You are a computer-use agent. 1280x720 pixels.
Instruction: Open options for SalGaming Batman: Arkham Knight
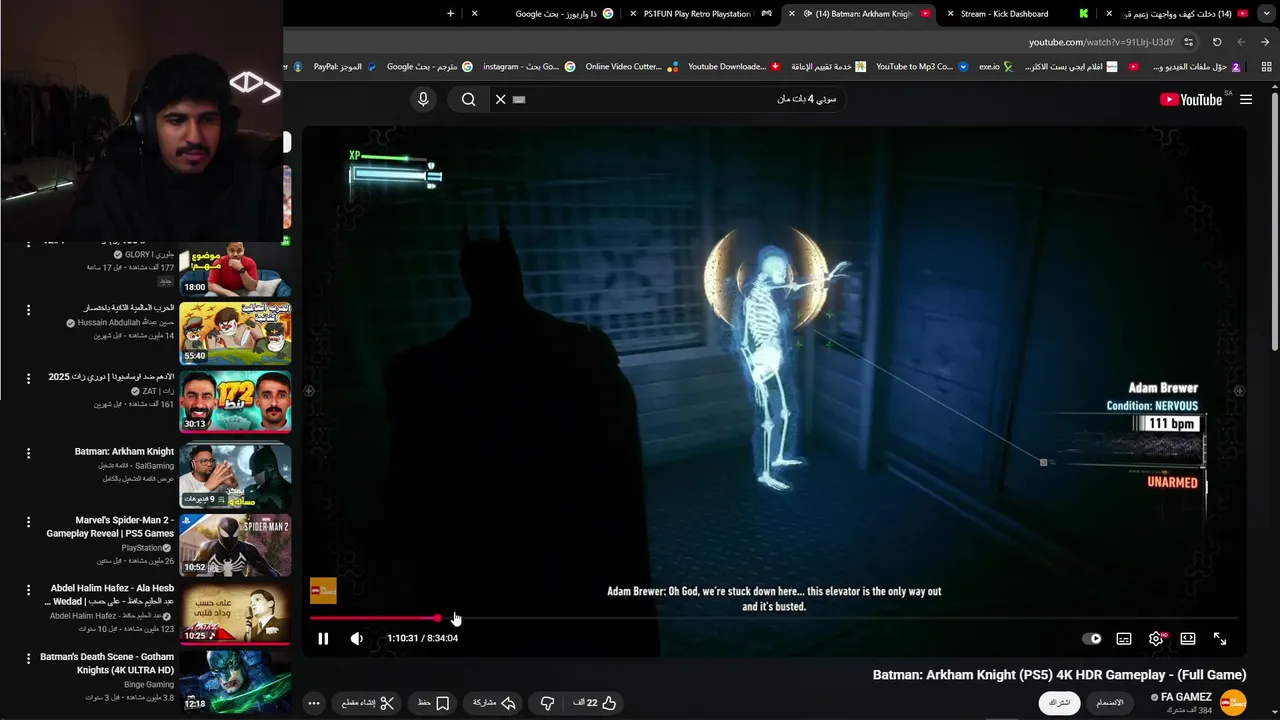coord(28,453)
